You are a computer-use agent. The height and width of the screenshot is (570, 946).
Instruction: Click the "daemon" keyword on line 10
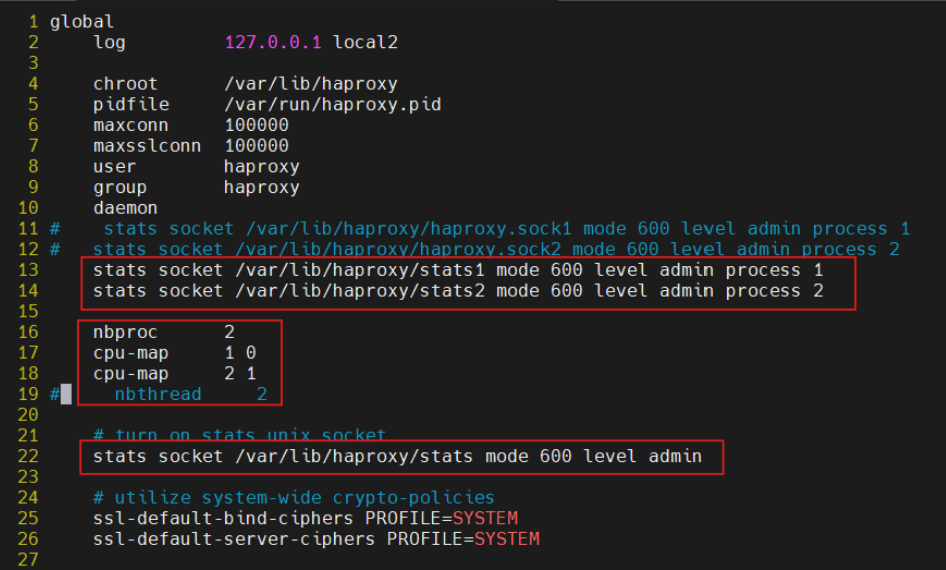click(x=125, y=208)
